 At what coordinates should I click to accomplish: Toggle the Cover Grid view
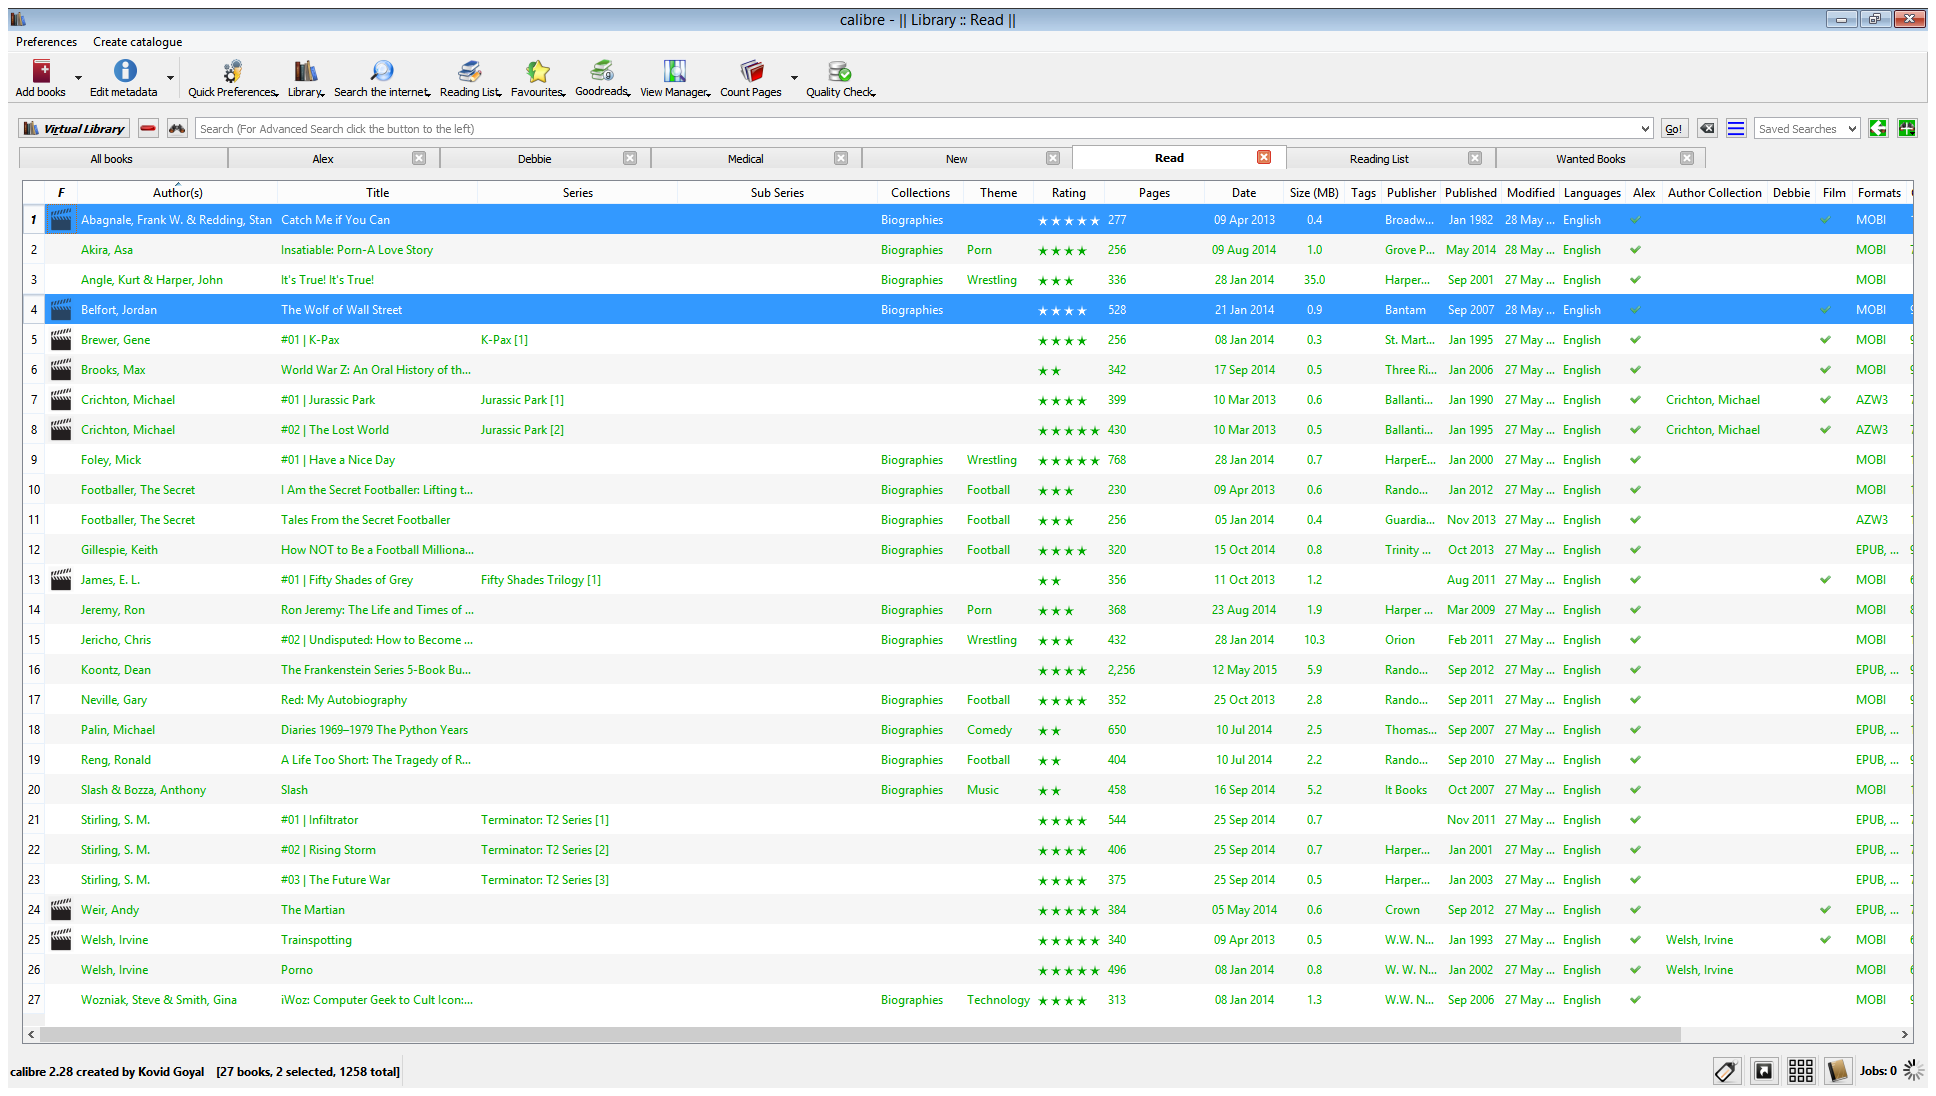[1801, 1071]
